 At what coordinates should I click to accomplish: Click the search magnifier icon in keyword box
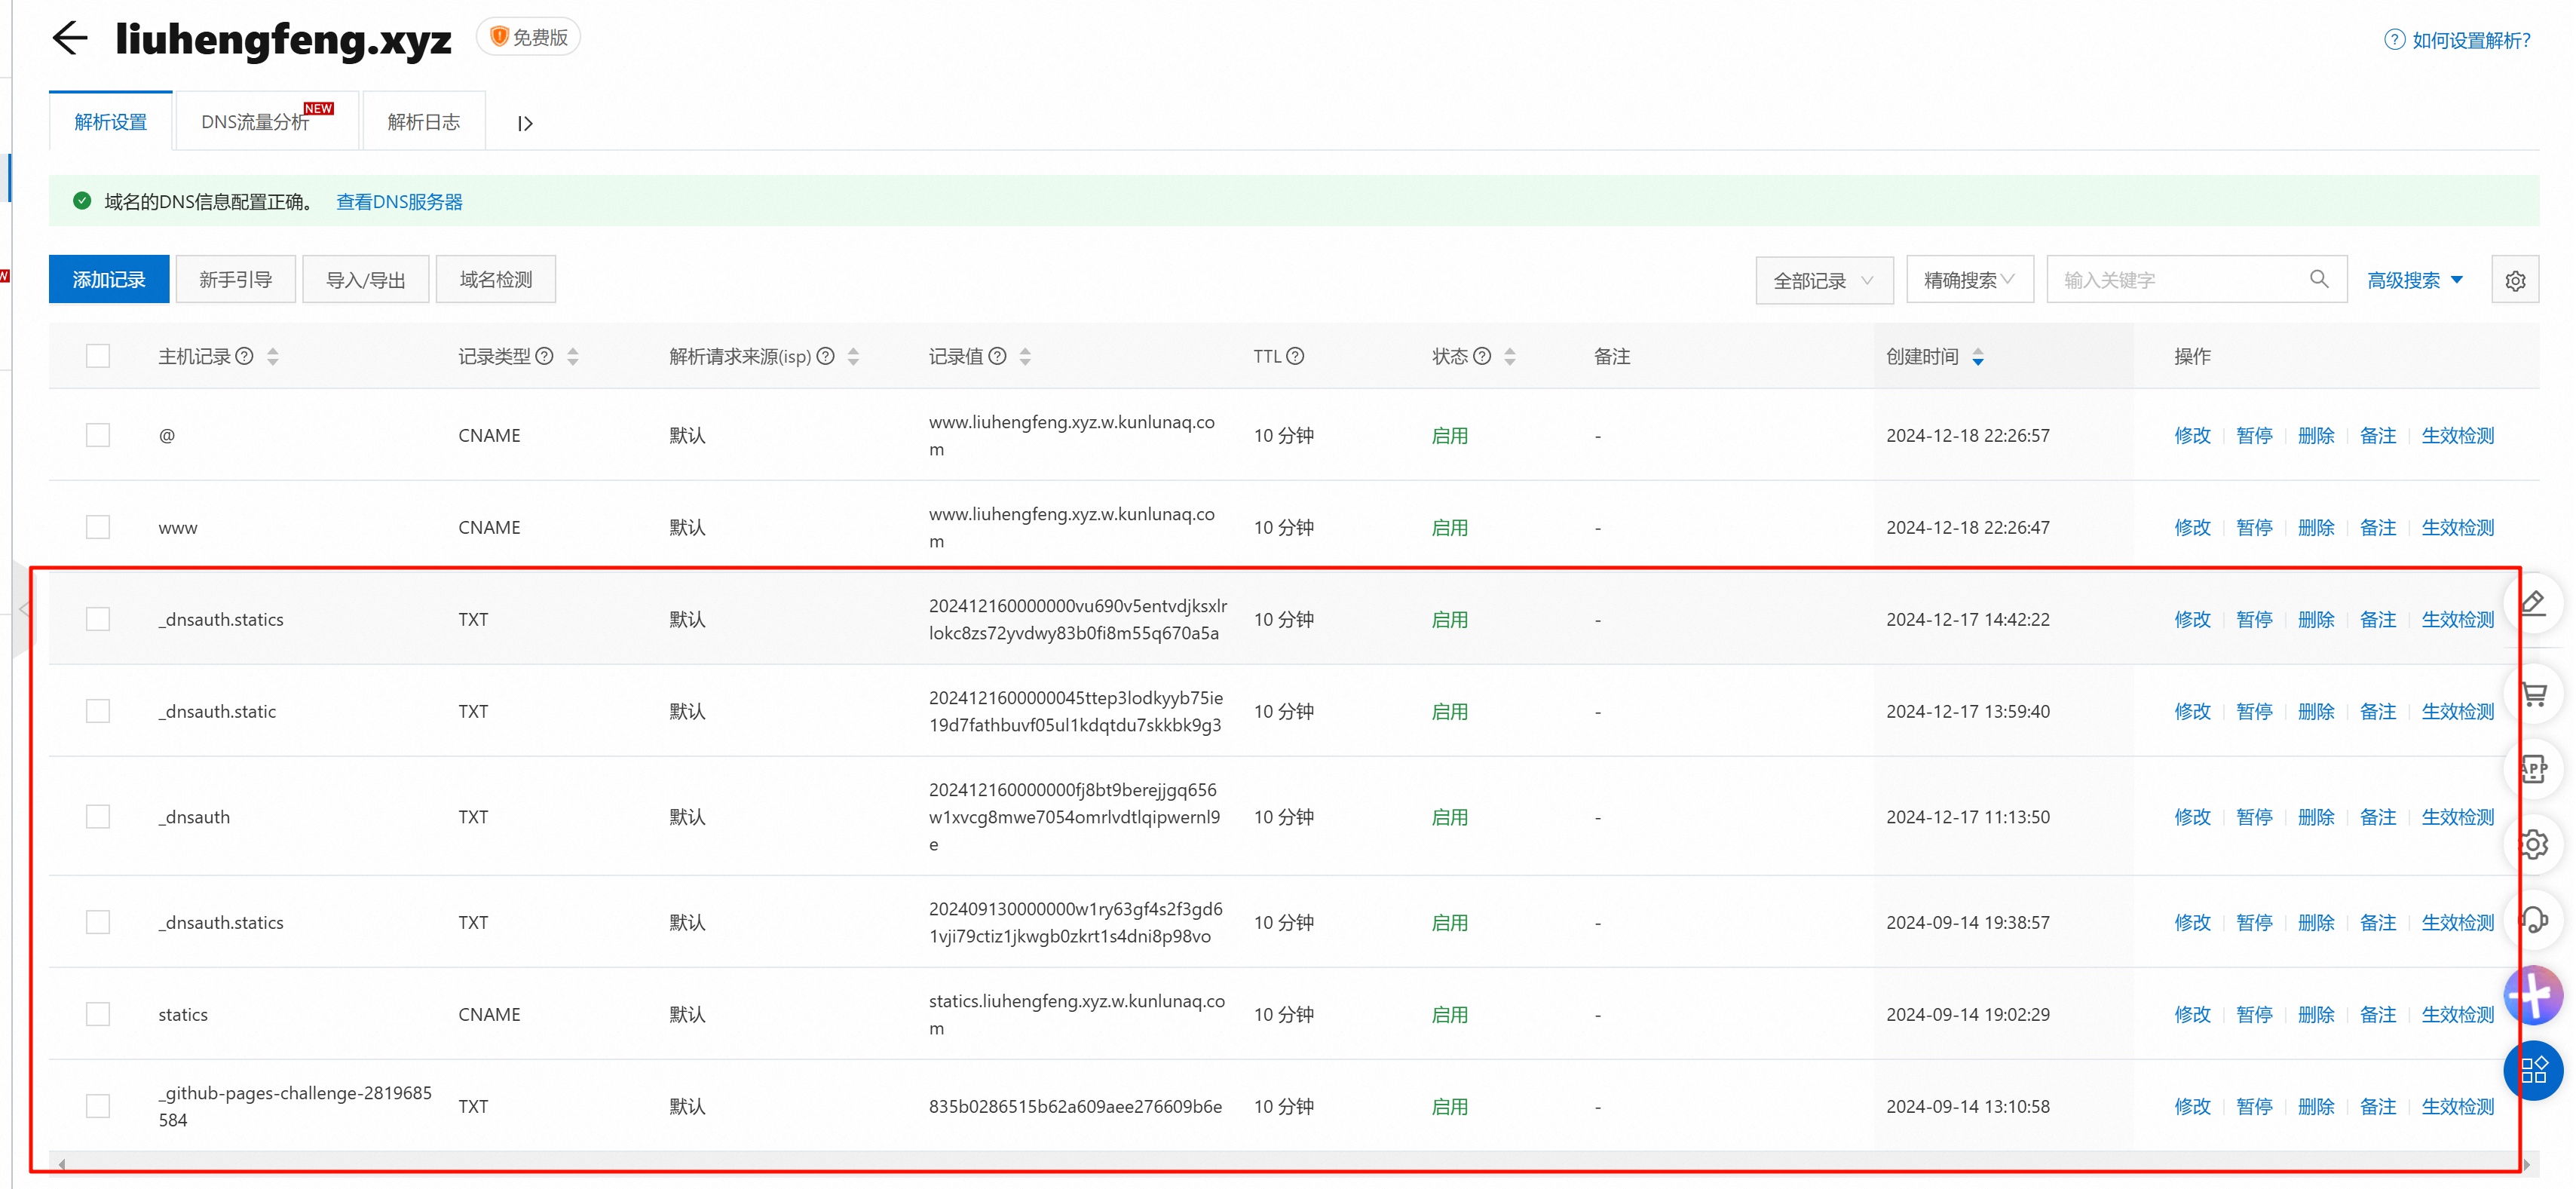coord(2319,279)
